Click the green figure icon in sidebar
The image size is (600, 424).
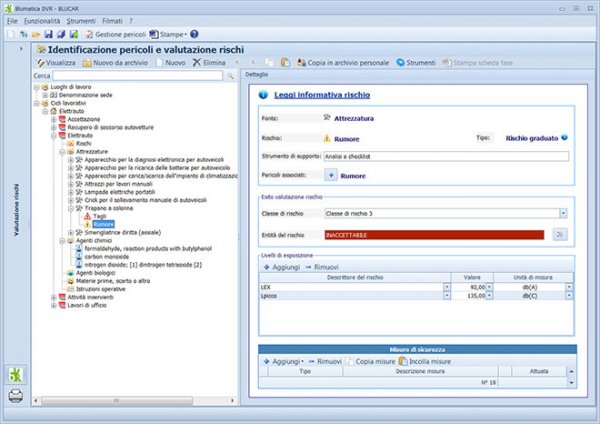pyautogui.click(x=16, y=374)
